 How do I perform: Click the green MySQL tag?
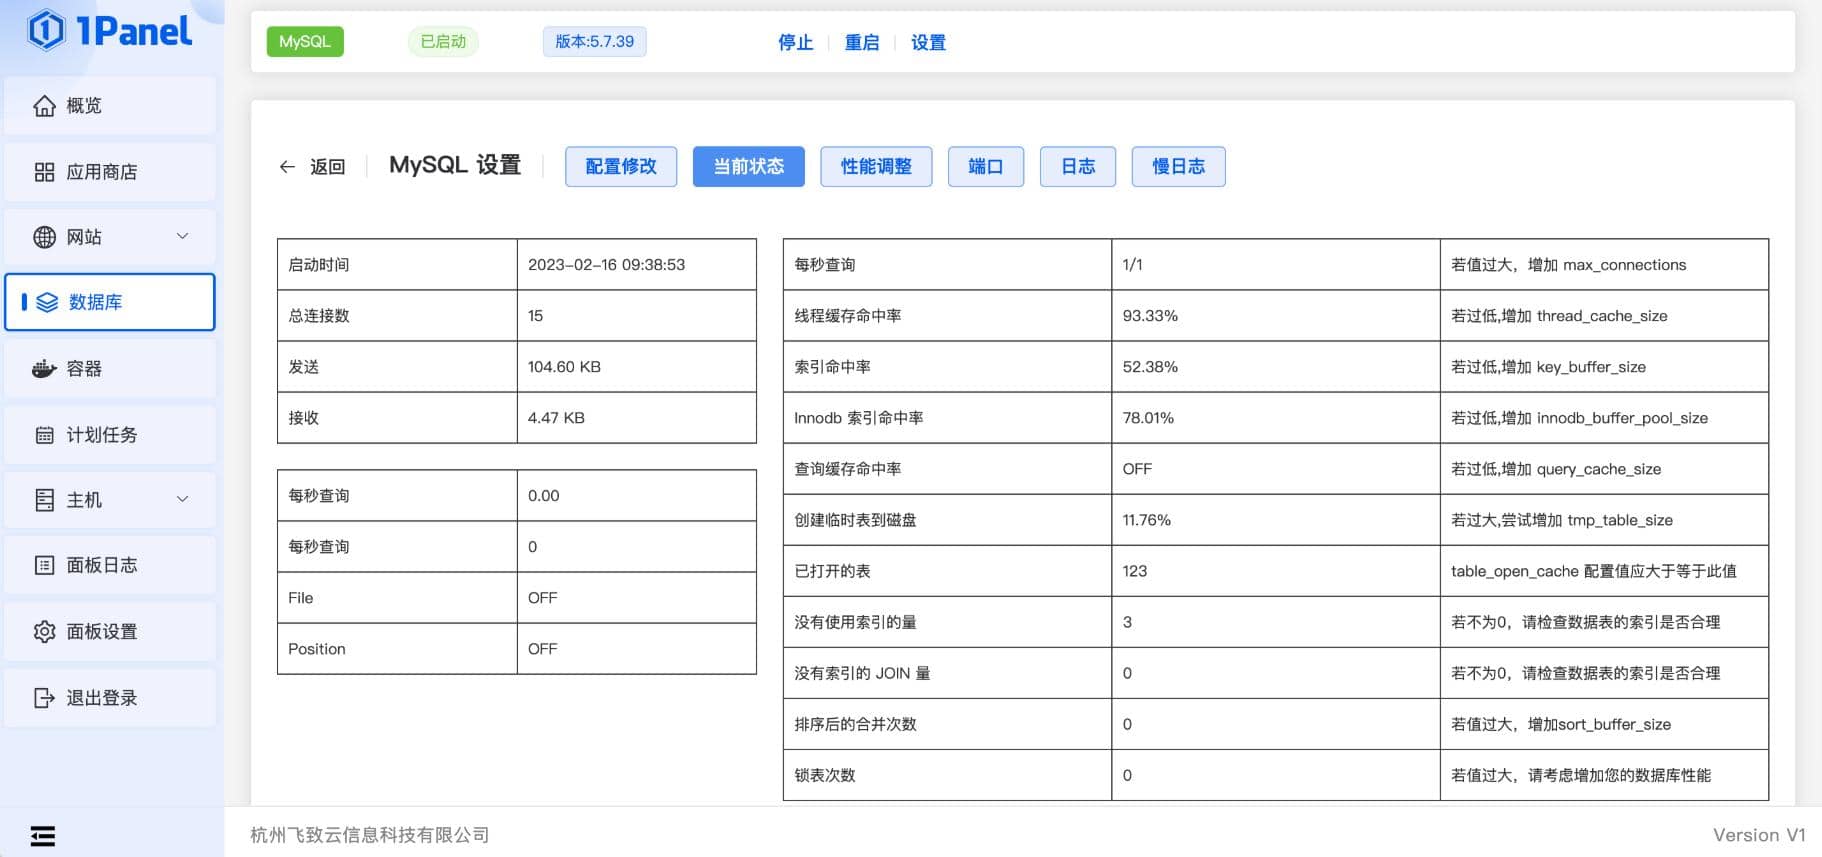(305, 41)
